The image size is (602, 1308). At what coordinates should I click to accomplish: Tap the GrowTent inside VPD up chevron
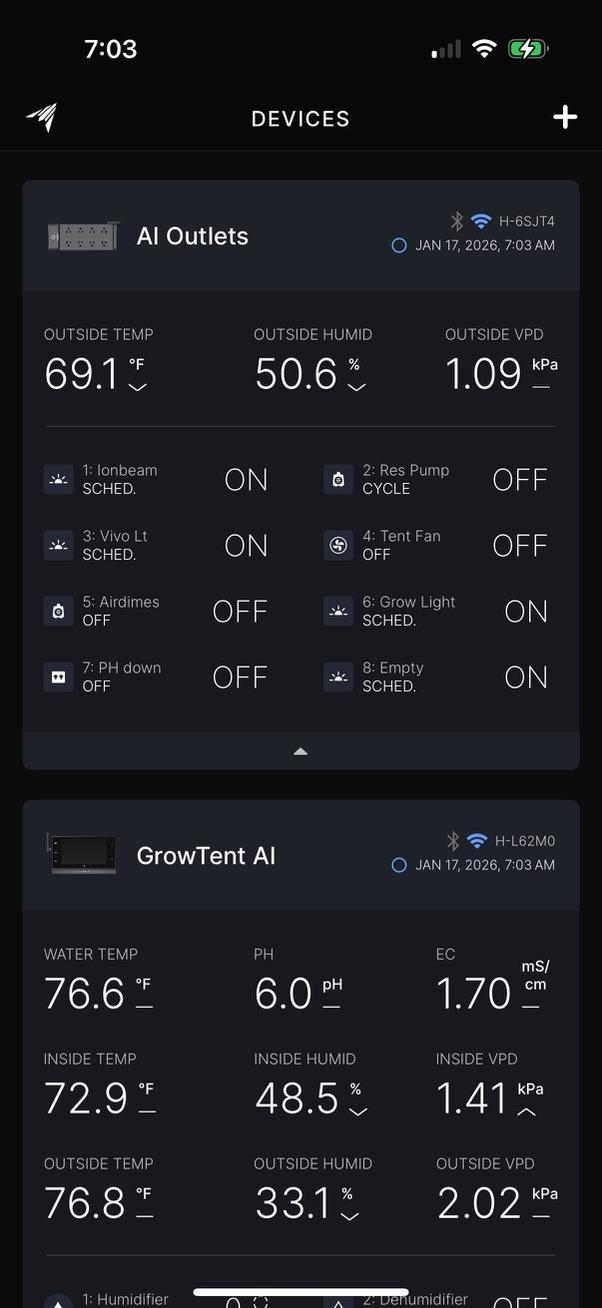[x=526, y=1112]
